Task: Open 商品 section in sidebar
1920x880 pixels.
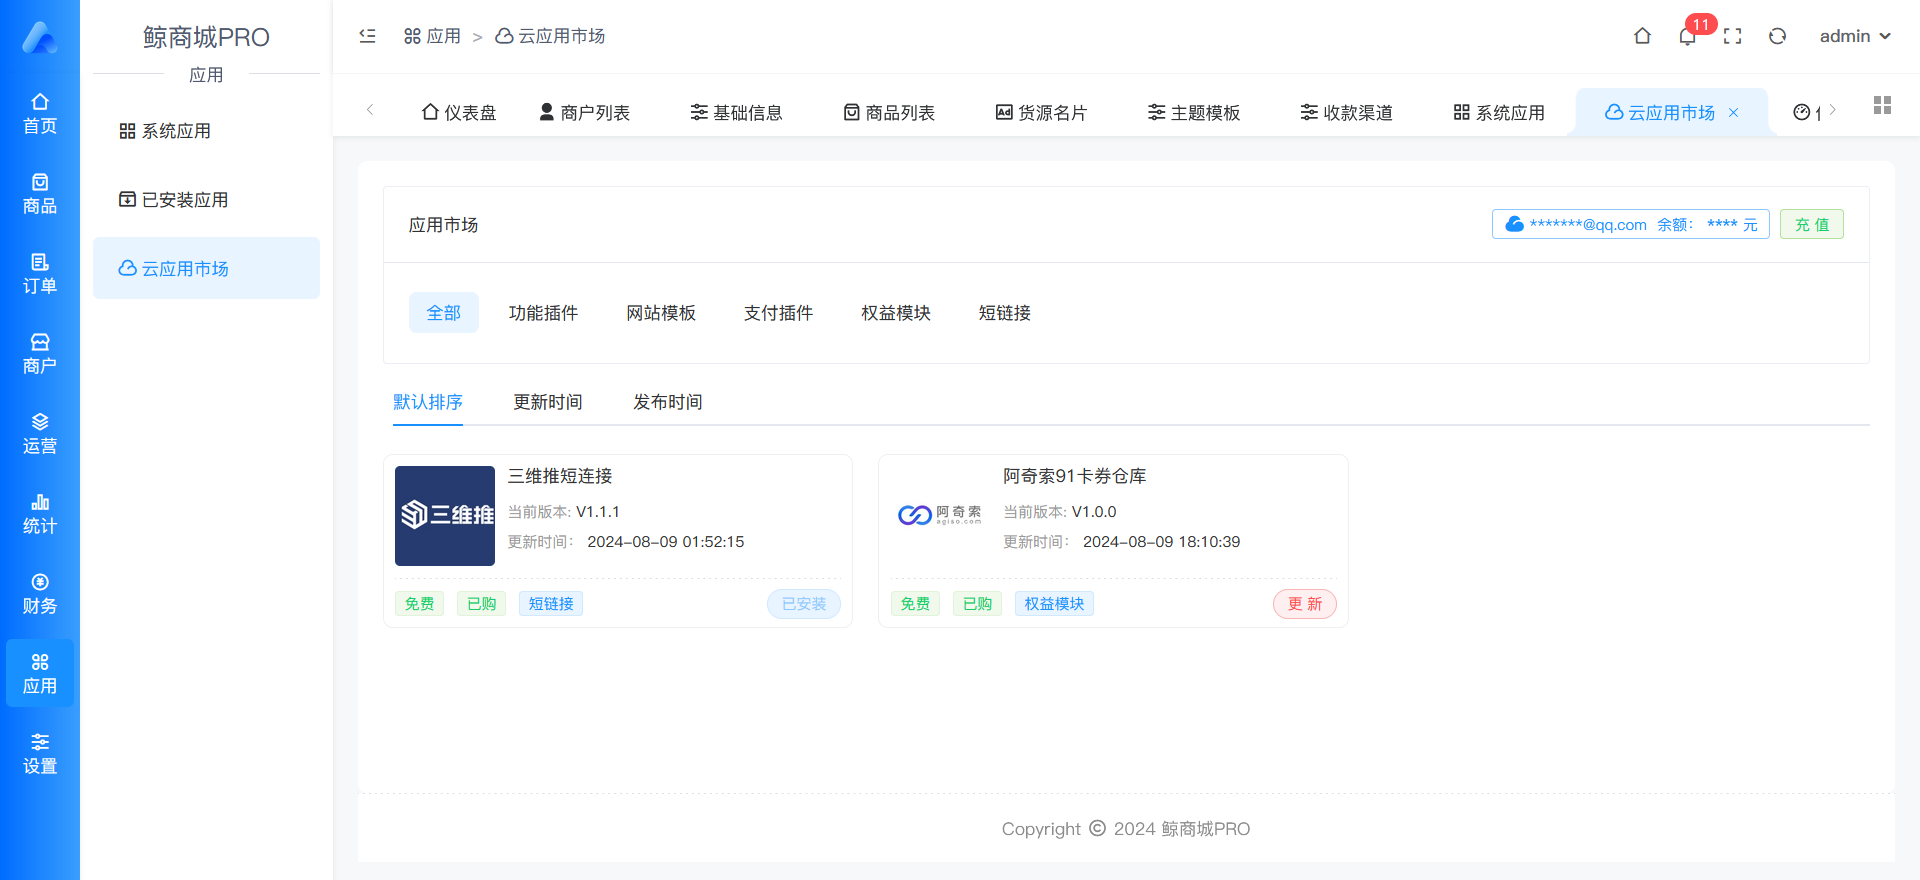Action: coord(40,193)
